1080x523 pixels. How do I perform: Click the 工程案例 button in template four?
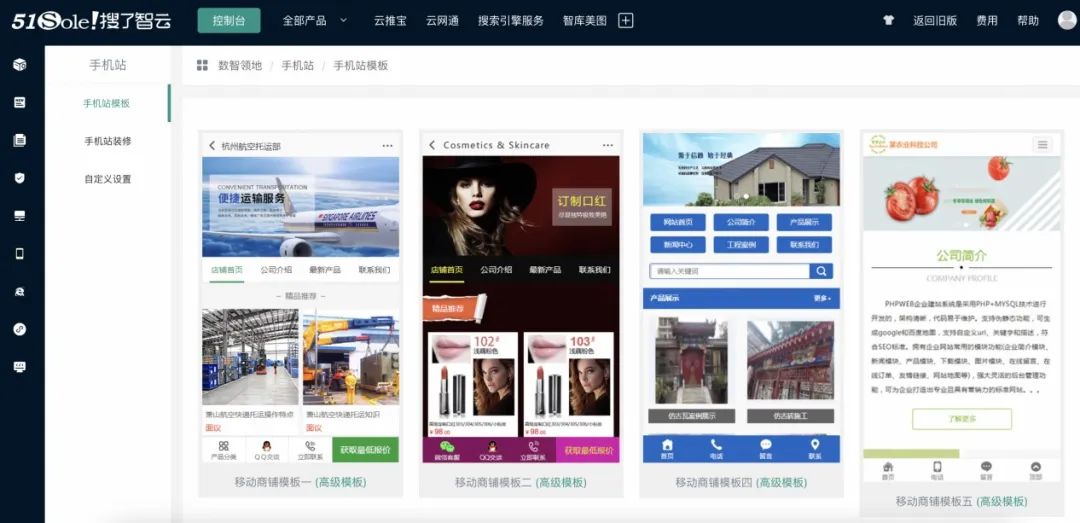740,245
